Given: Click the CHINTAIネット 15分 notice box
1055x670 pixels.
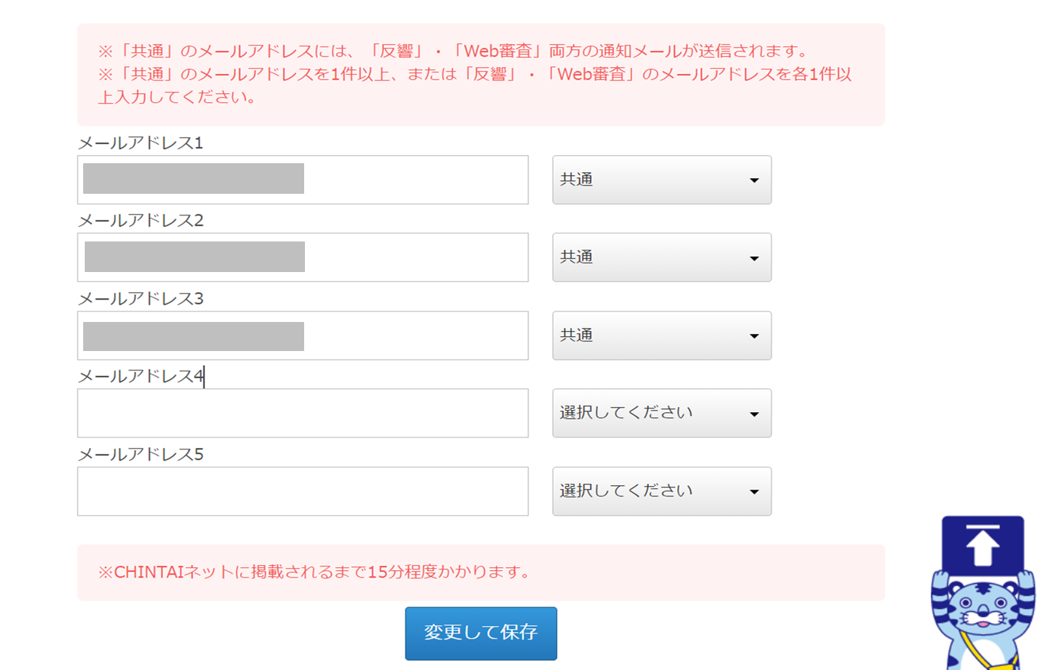Looking at the screenshot, I should coord(481,572).
